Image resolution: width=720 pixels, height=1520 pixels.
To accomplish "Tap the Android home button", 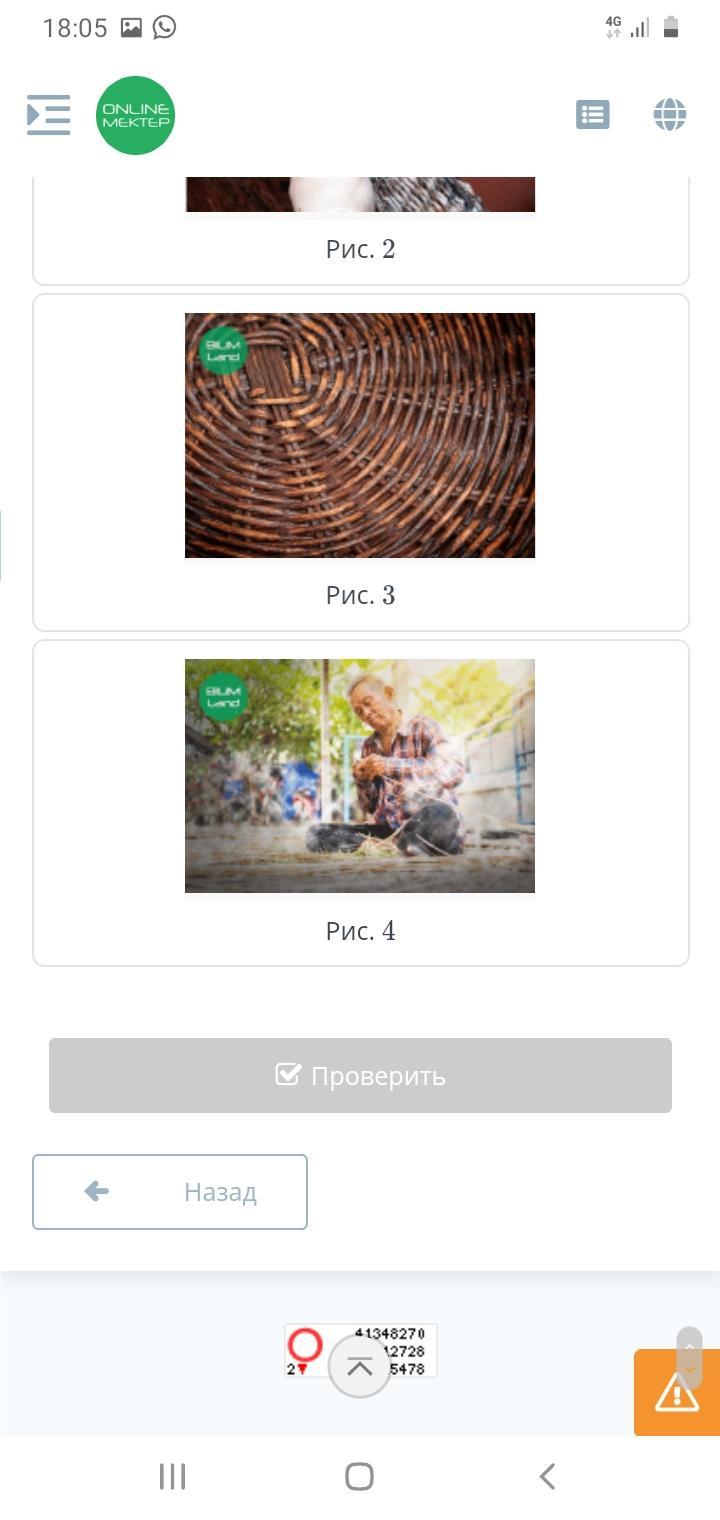I will coord(359,1476).
